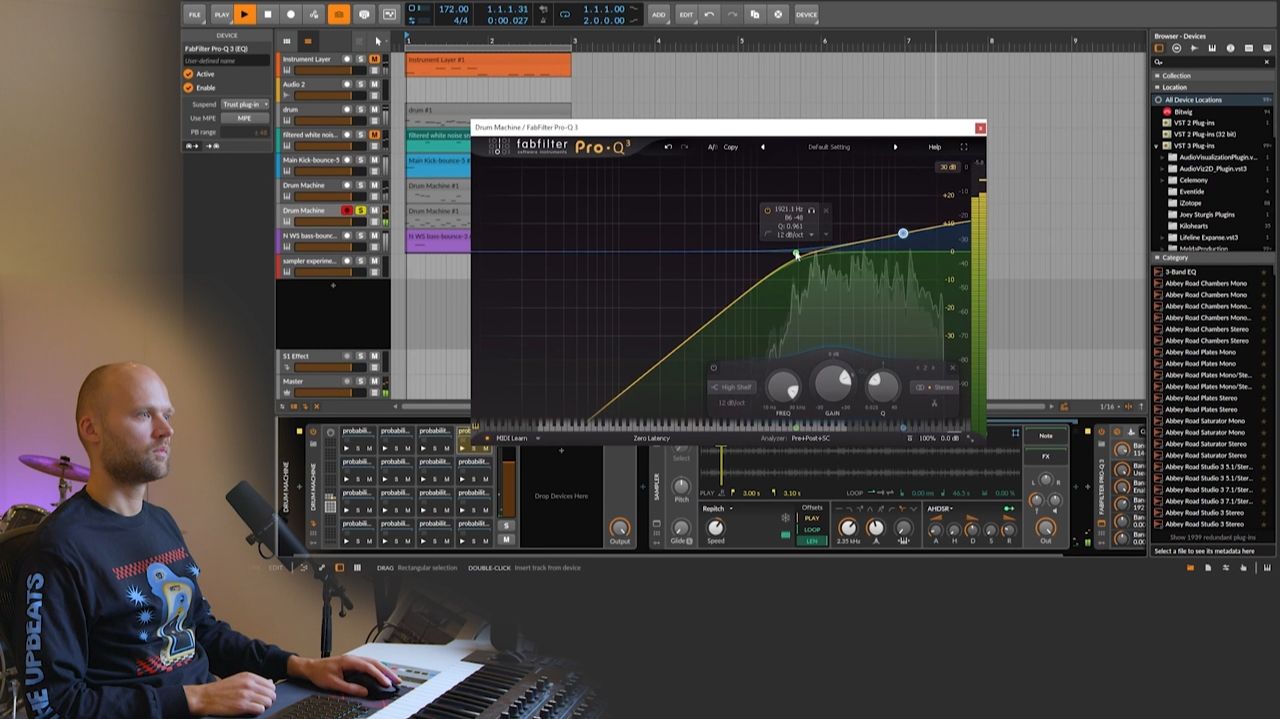Viewport: 1280px width, 719px height.
Task: Toggle the band power icon in the band popup
Action: tap(767, 210)
